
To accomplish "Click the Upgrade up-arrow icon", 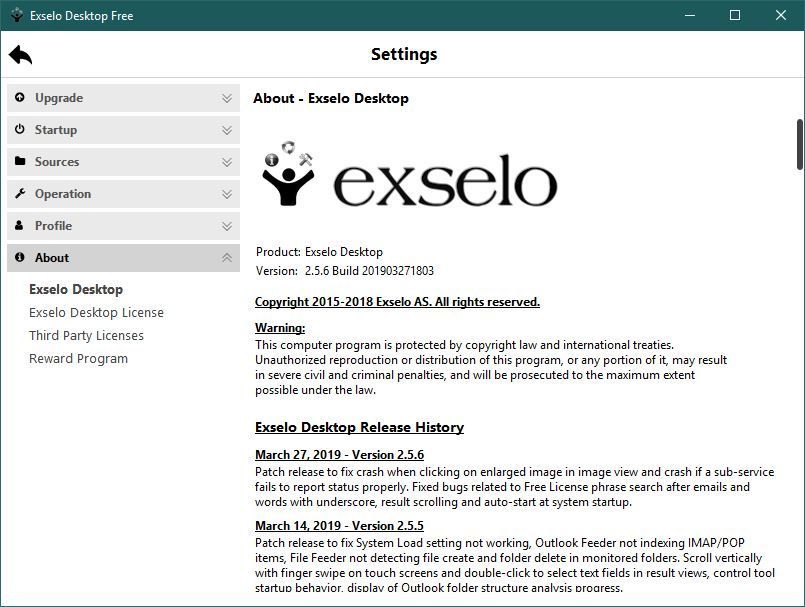I will 20,97.
